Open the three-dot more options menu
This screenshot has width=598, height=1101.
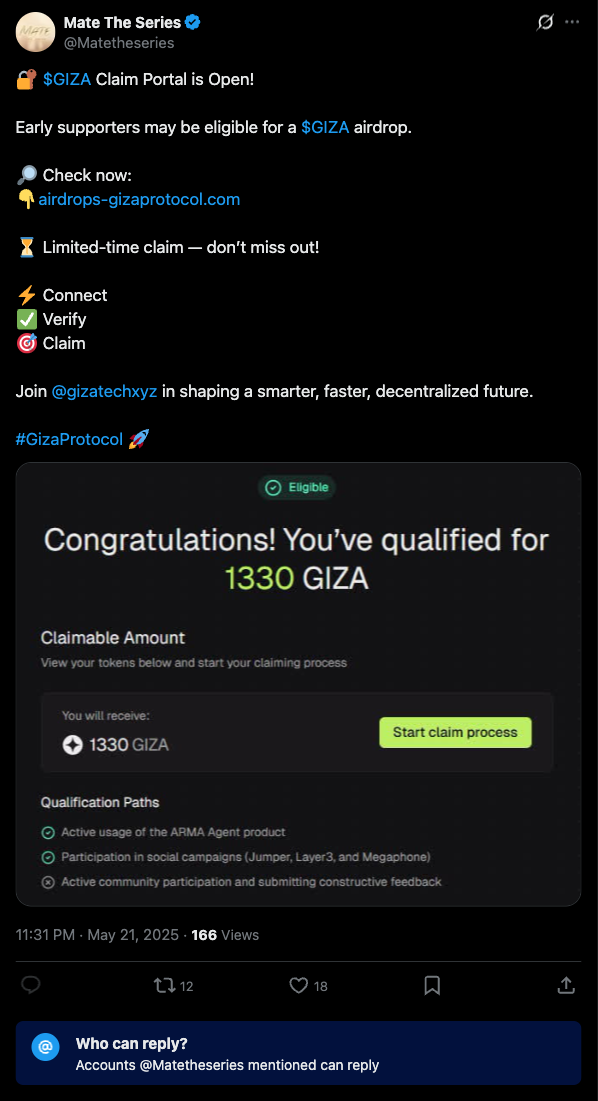point(573,22)
